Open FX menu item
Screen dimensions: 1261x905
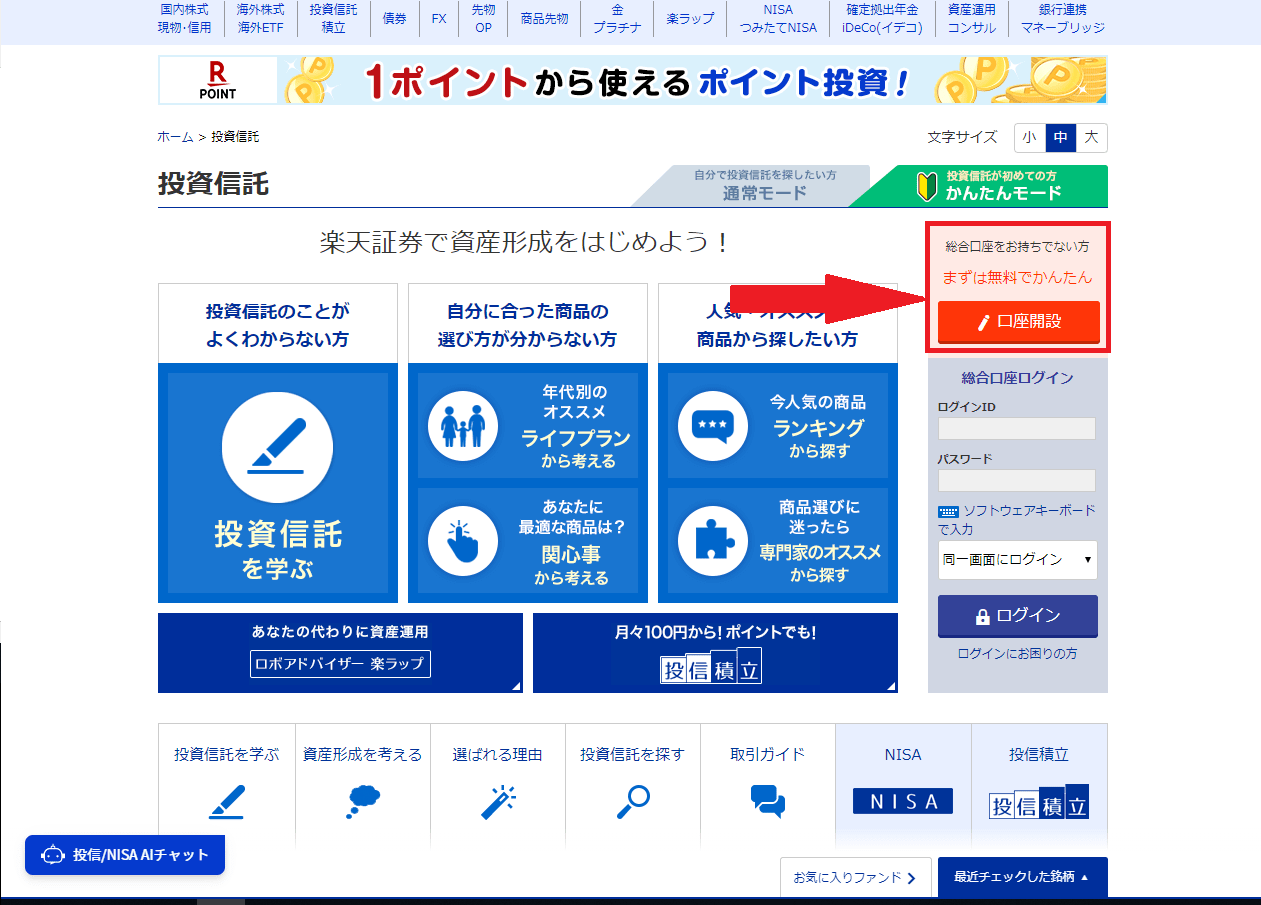439,18
